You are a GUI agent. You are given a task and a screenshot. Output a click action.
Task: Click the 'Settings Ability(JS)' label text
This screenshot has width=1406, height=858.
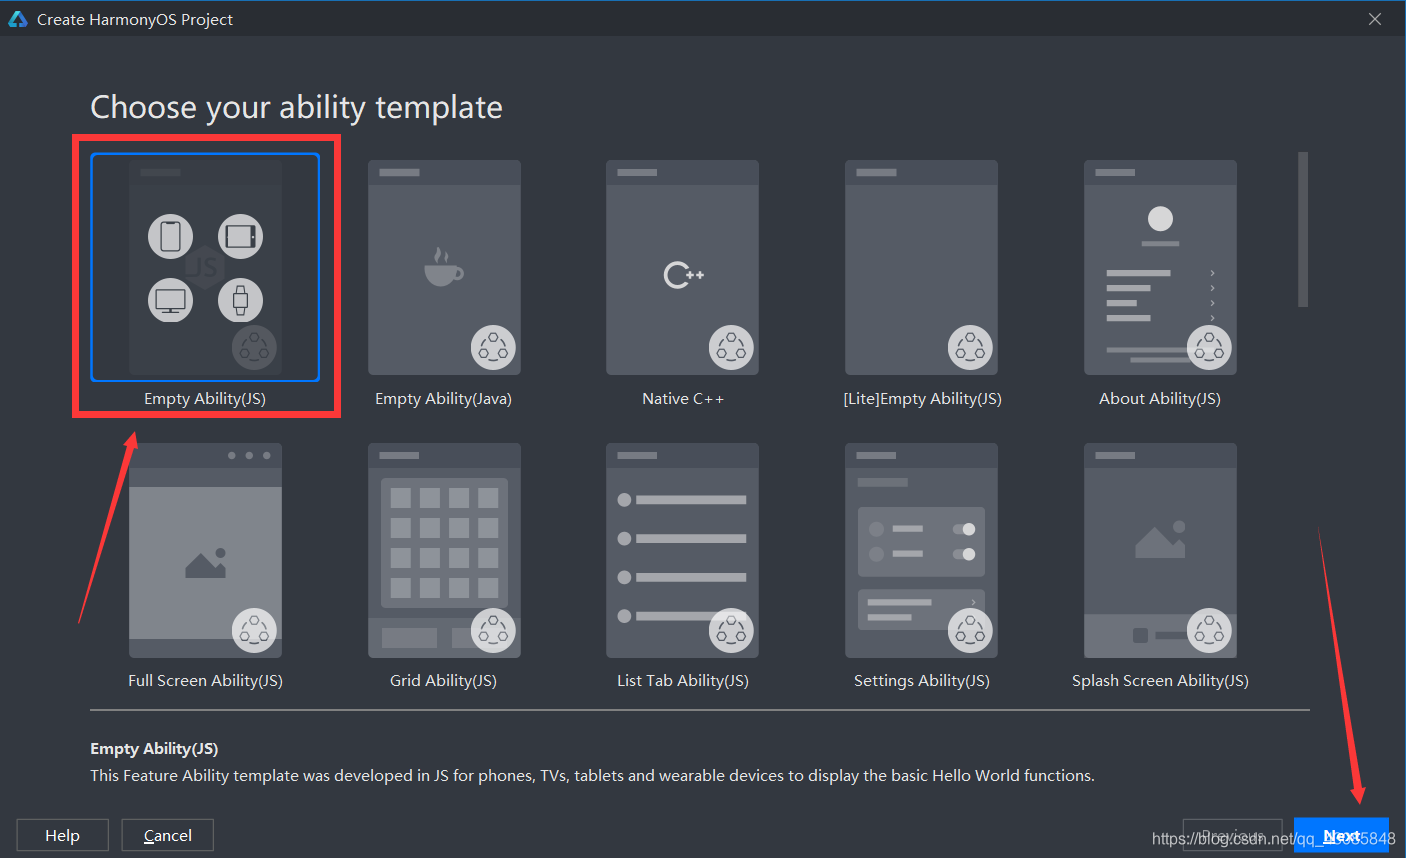pos(922,680)
